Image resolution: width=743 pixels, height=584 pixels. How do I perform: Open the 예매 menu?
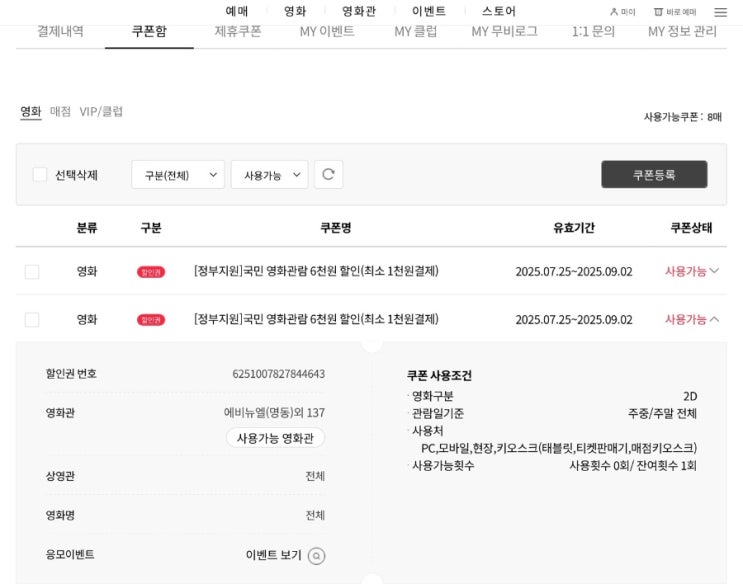click(x=237, y=11)
